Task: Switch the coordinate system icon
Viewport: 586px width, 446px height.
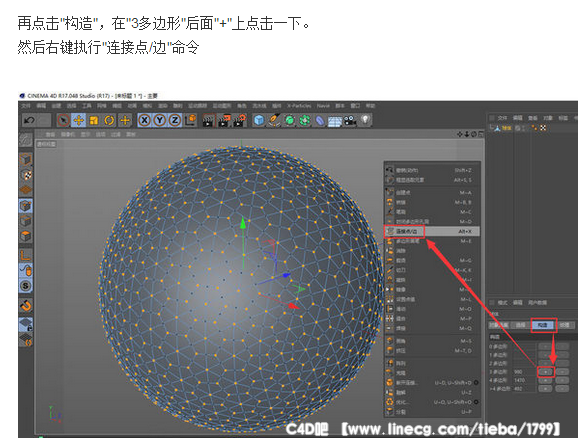Action: (x=190, y=120)
